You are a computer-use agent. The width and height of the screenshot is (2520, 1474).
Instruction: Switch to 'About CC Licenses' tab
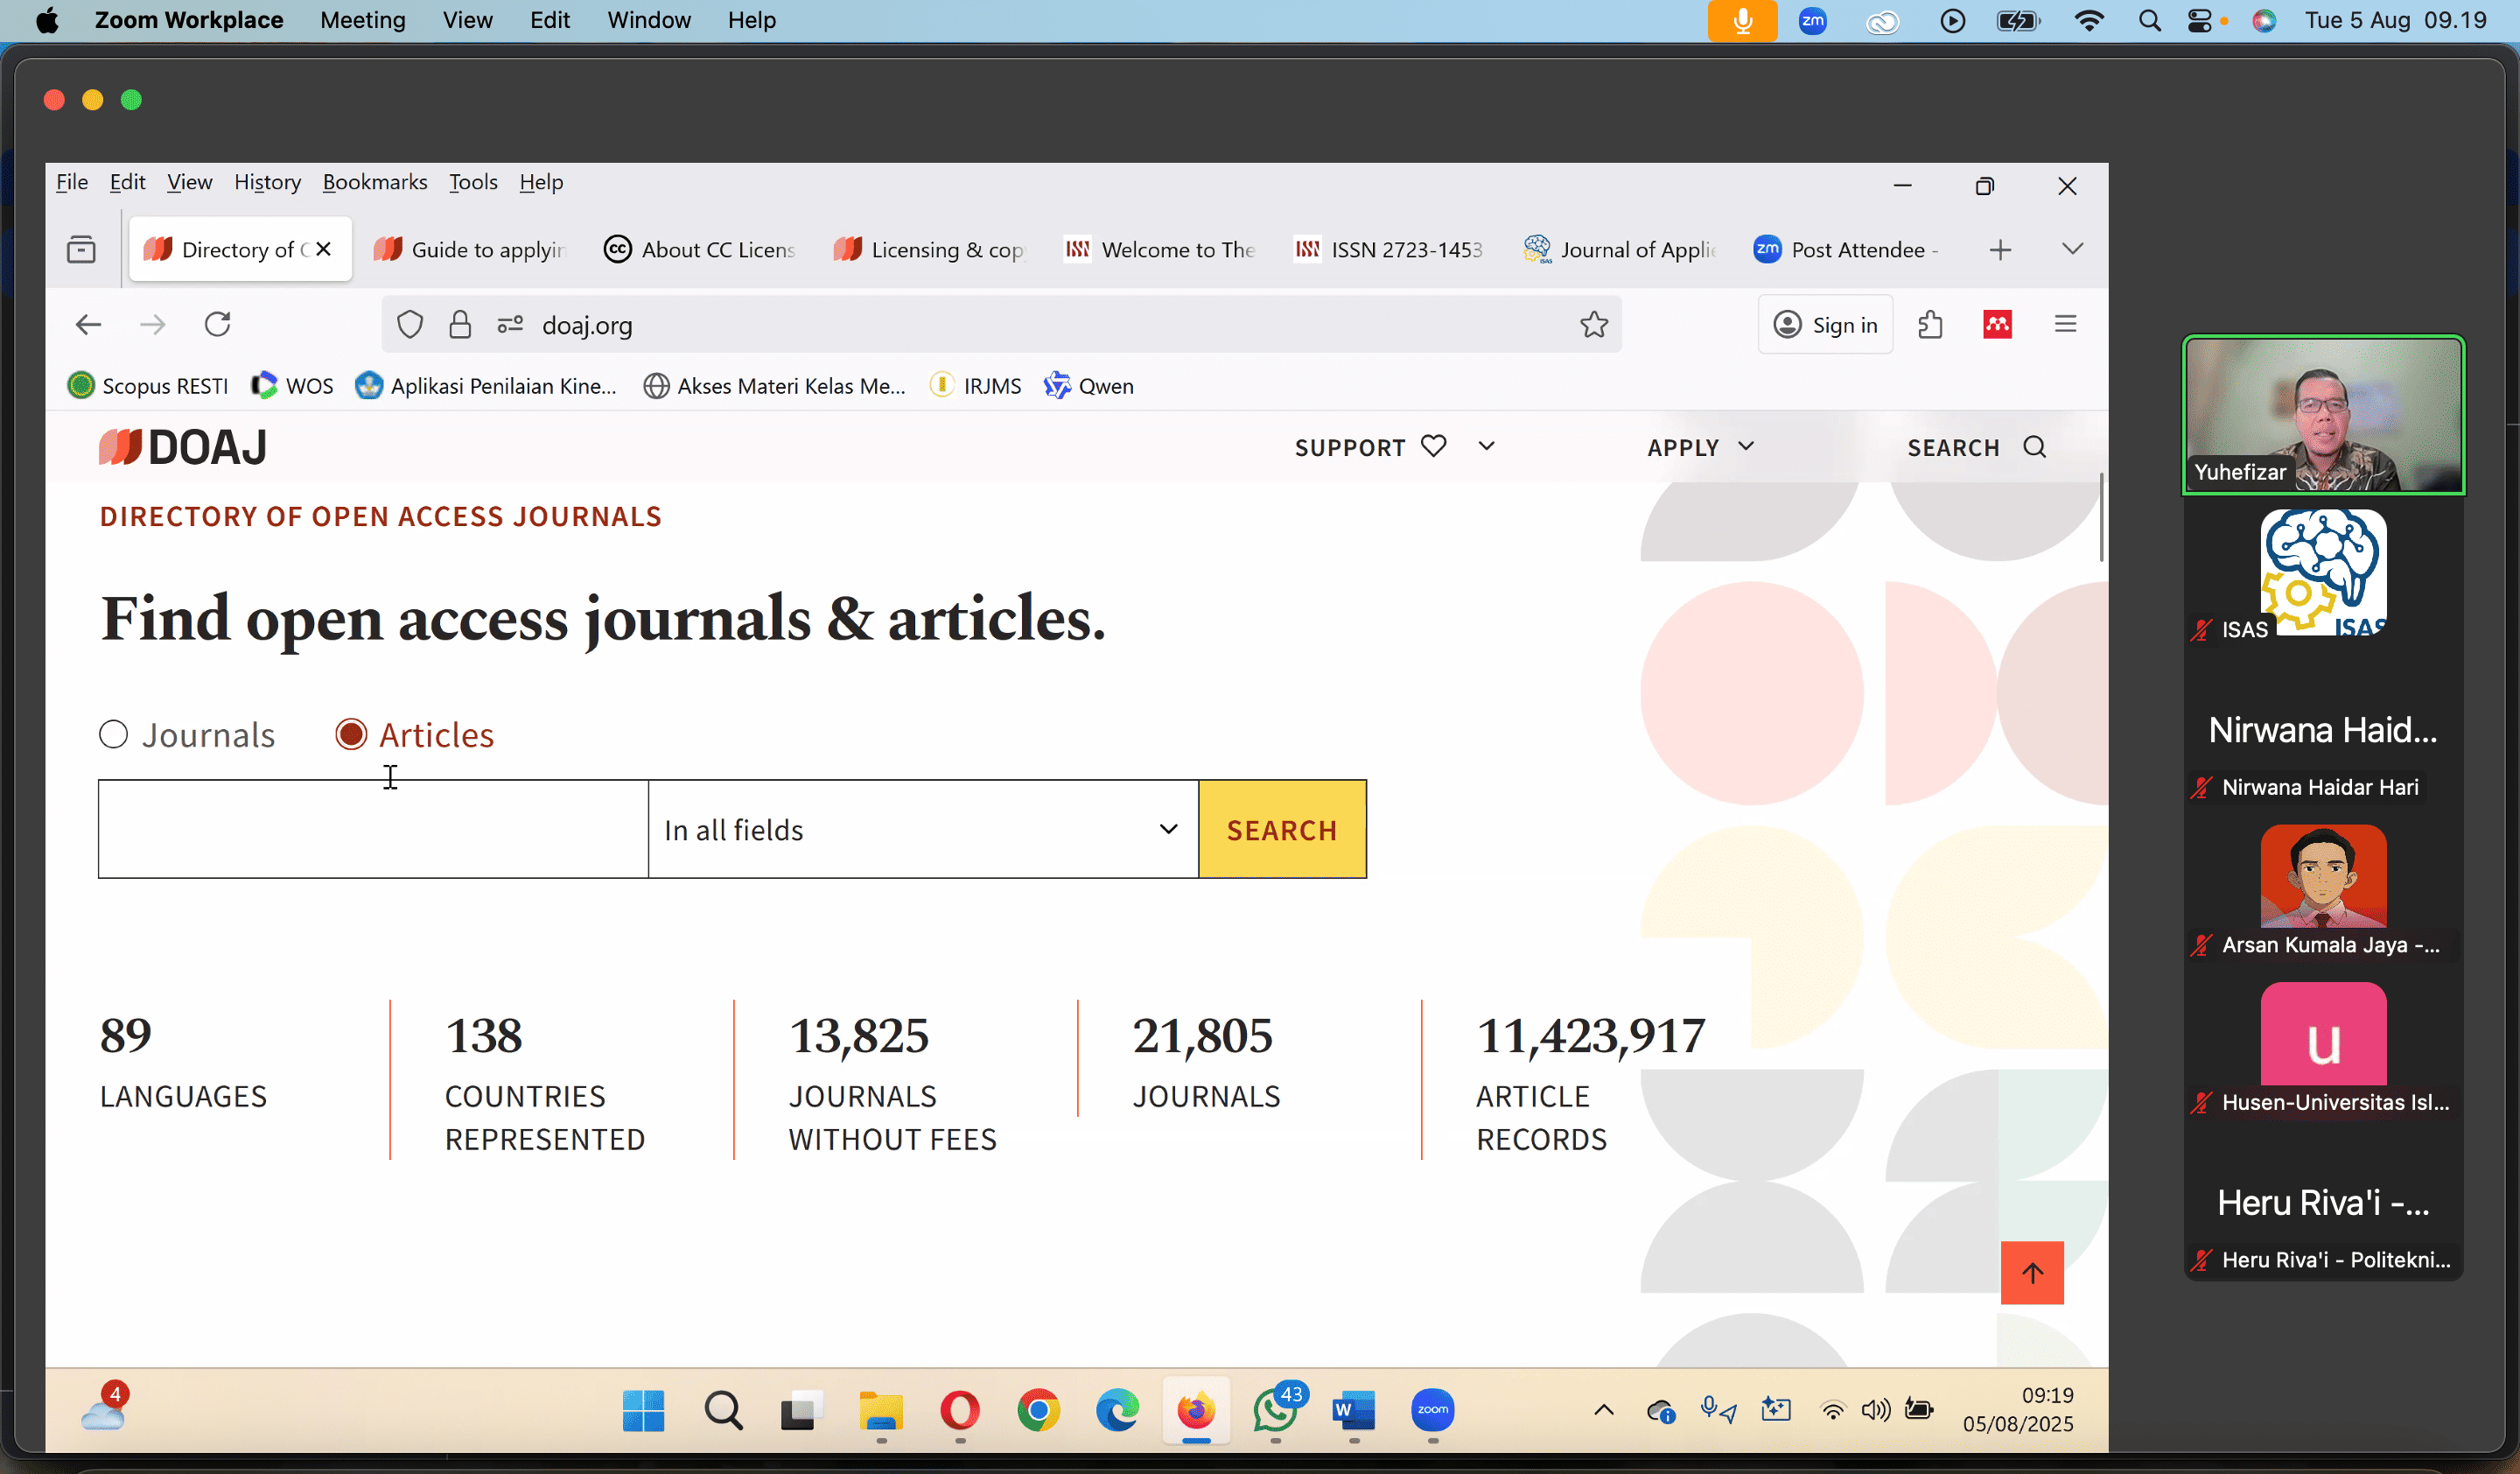(700, 249)
